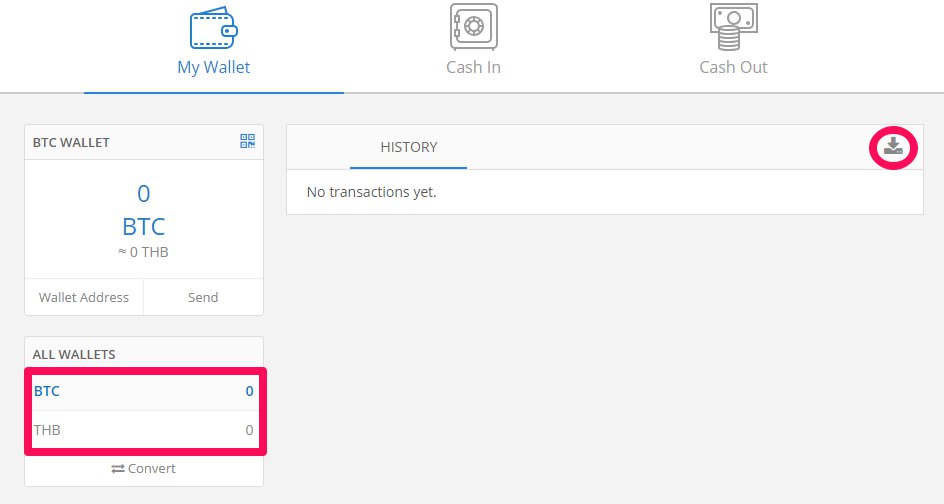Image resolution: width=944 pixels, height=504 pixels.
Task: Click the Convert link below All Wallets
Action: 144,468
